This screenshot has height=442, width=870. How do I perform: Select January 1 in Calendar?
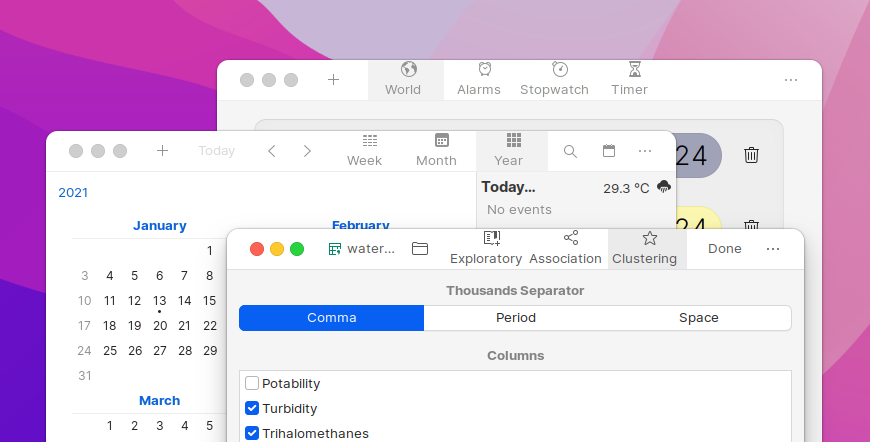pos(209,251)
